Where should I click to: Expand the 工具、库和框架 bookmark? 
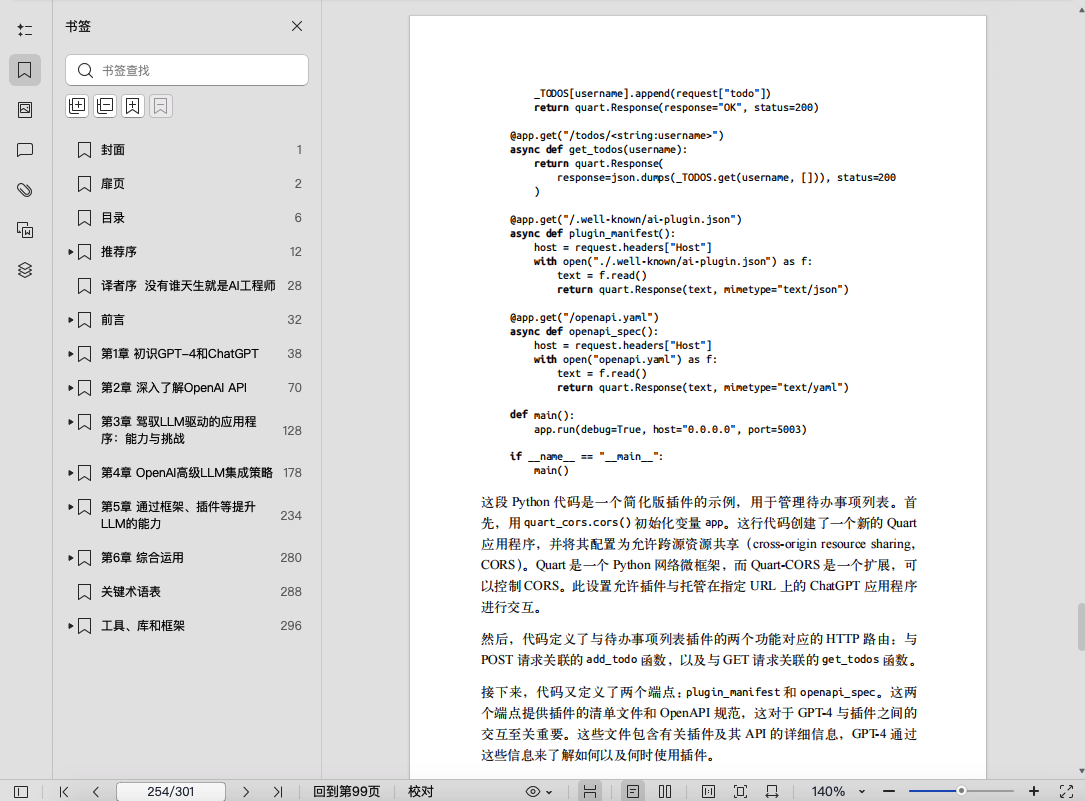point(71,626)
